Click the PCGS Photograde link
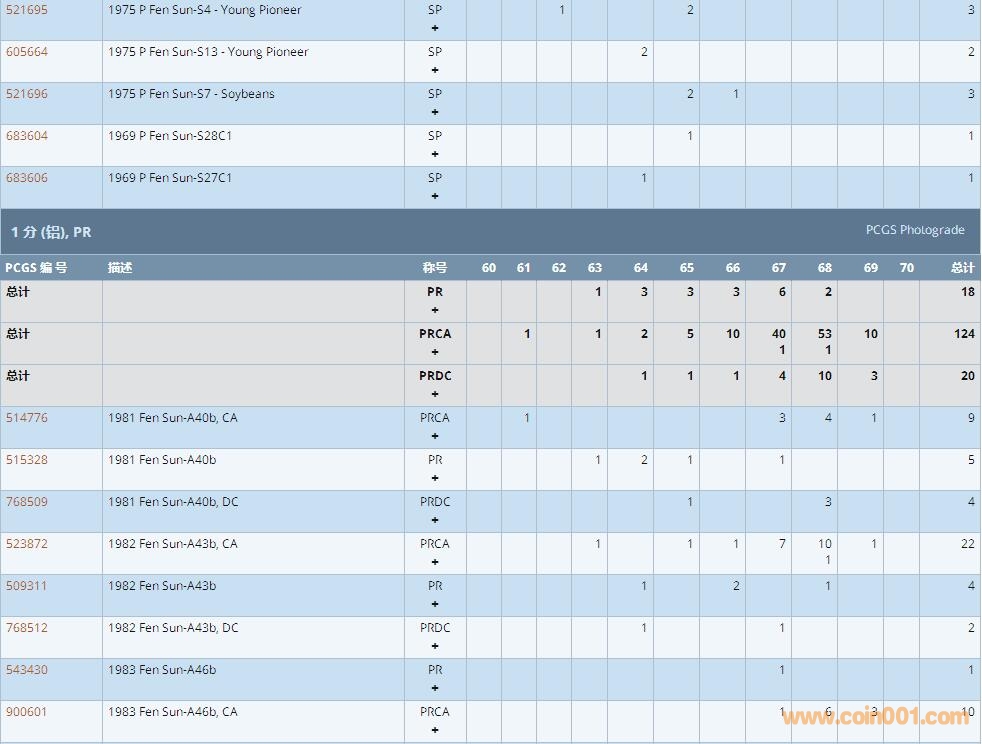982x744 pixels. 914,230
